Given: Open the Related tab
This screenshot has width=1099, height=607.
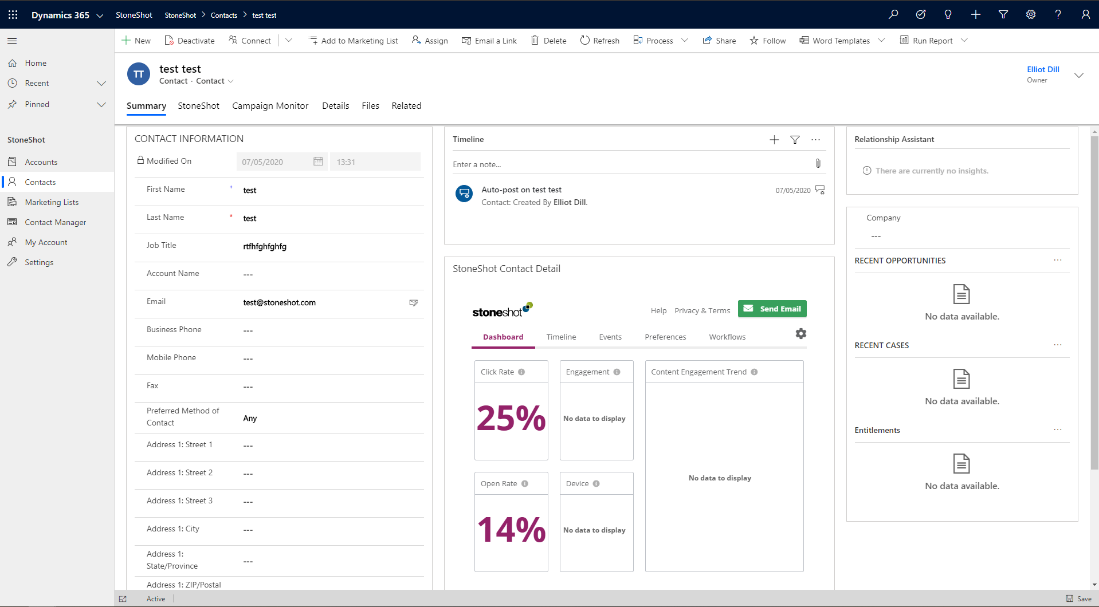Looking at the screenshot, I should (x=407, y=106).
